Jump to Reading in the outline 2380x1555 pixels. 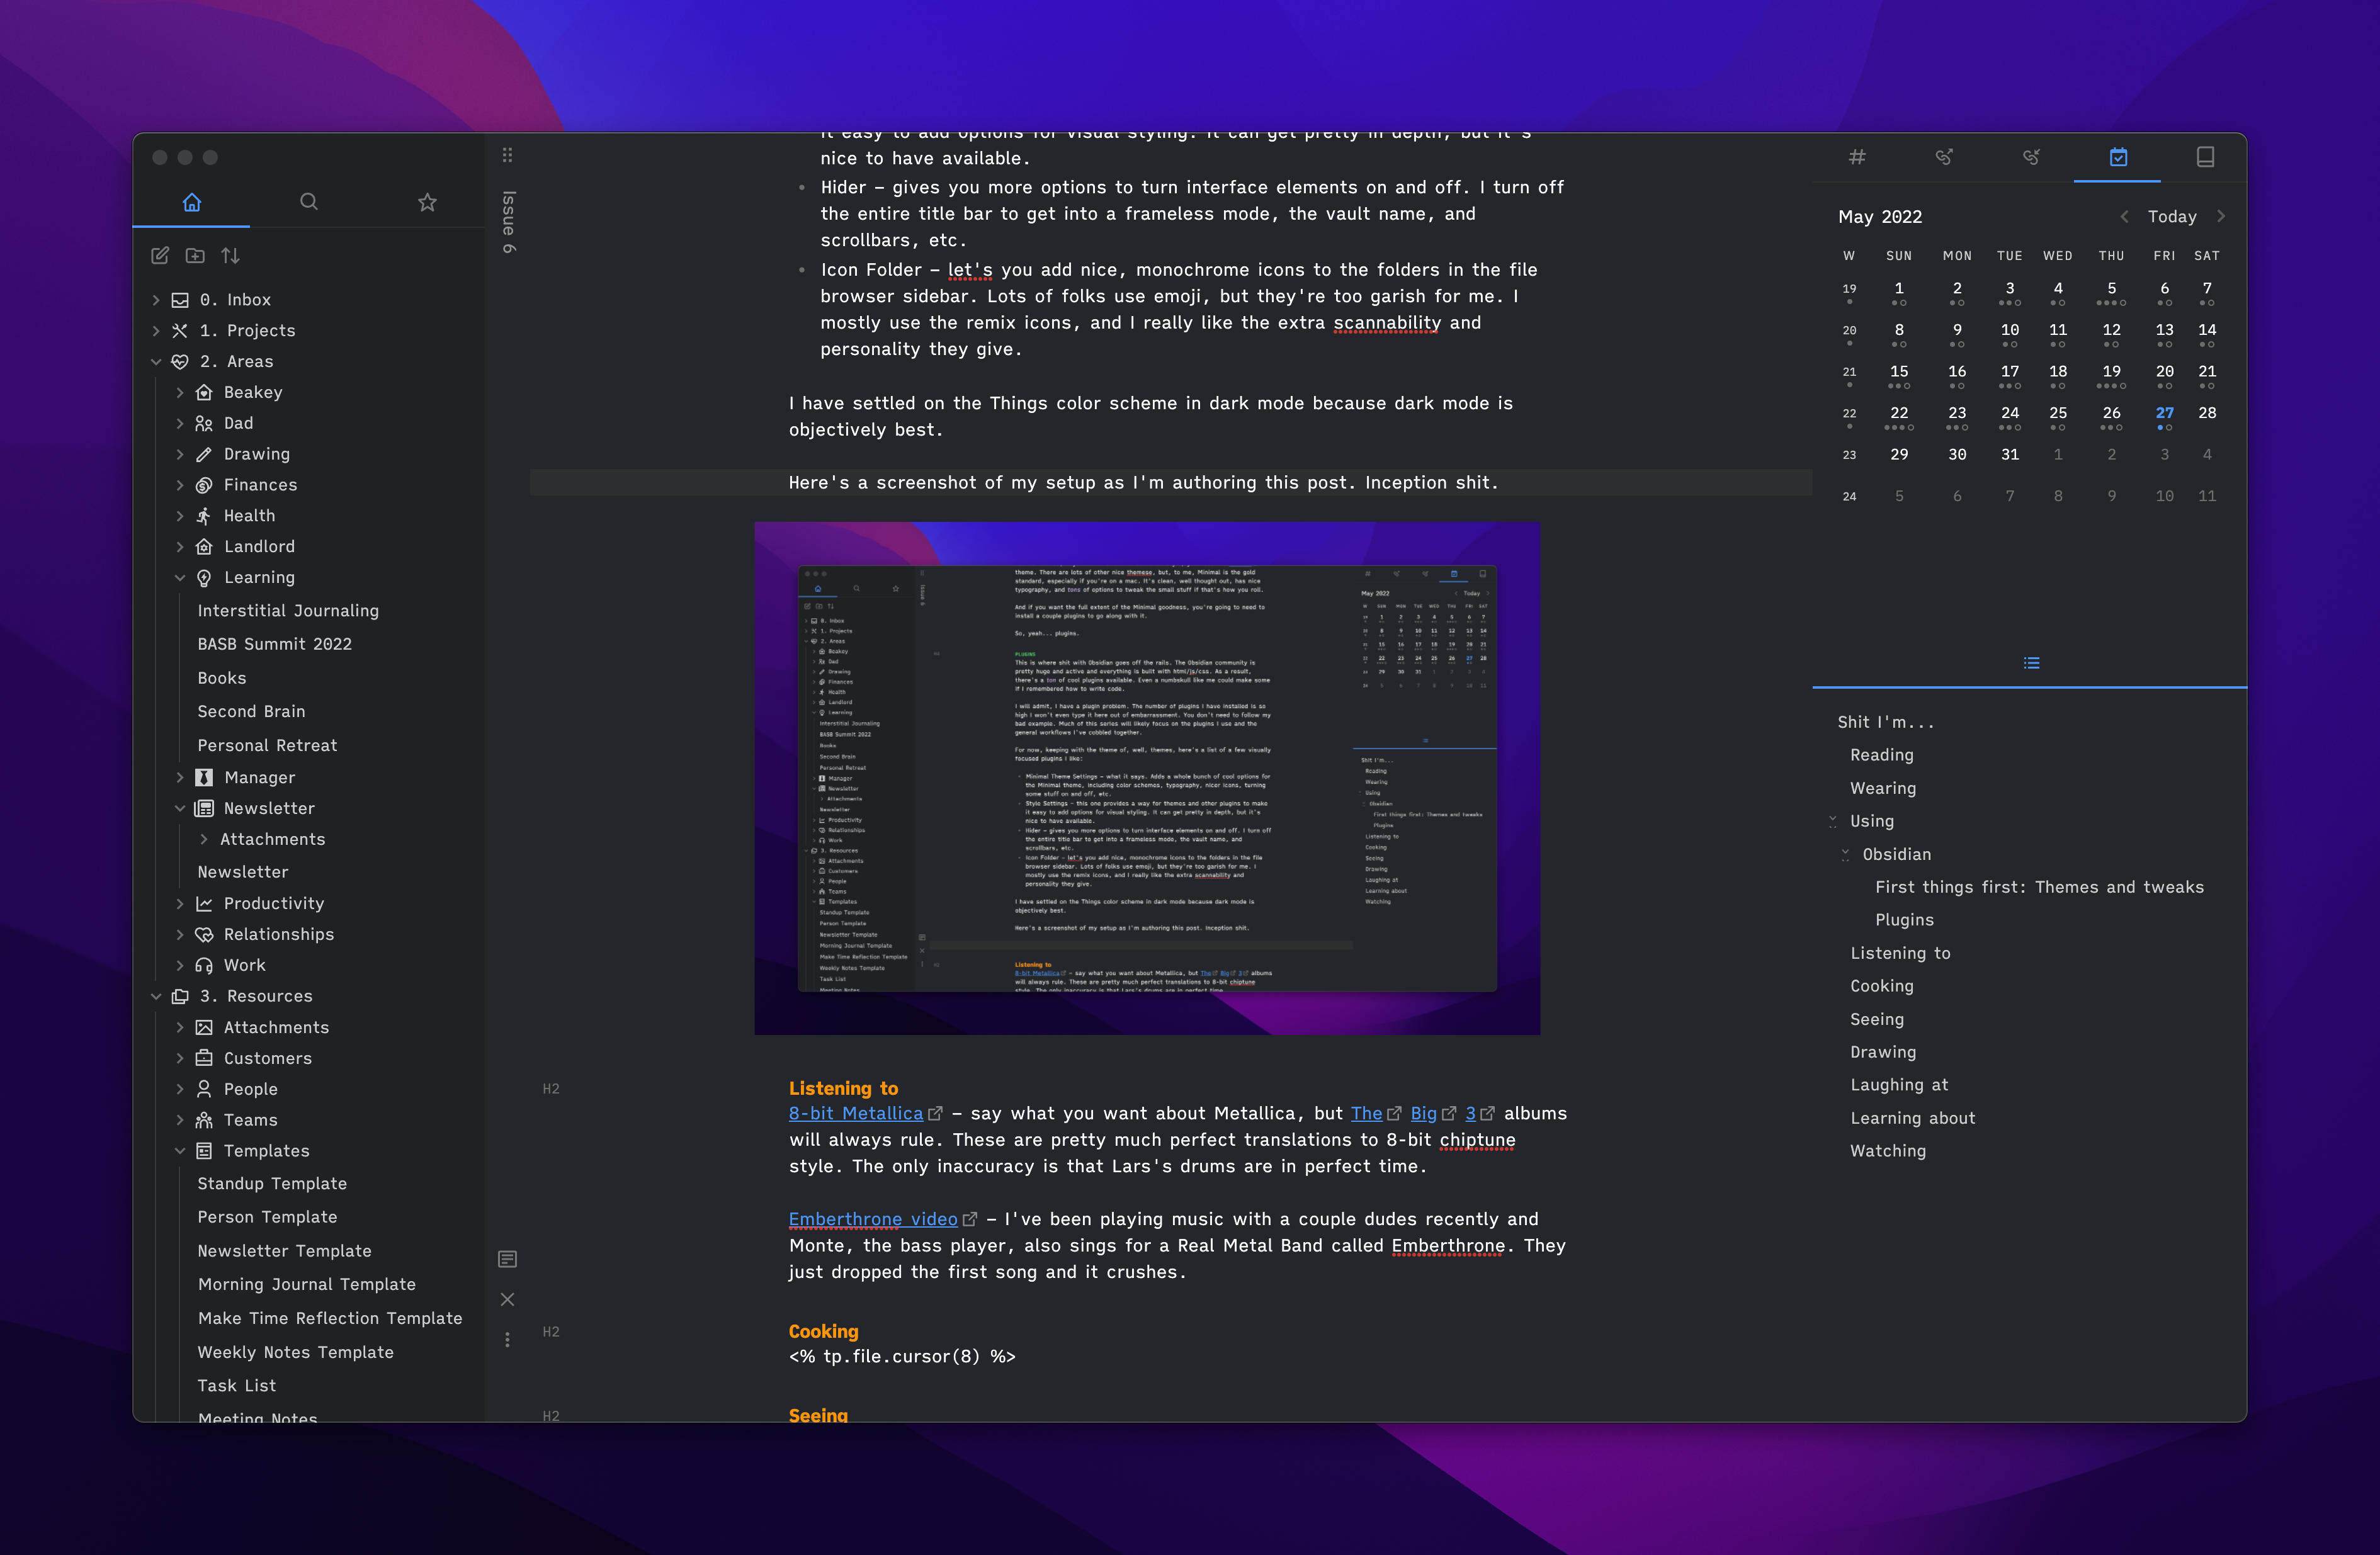[1881, 756]
